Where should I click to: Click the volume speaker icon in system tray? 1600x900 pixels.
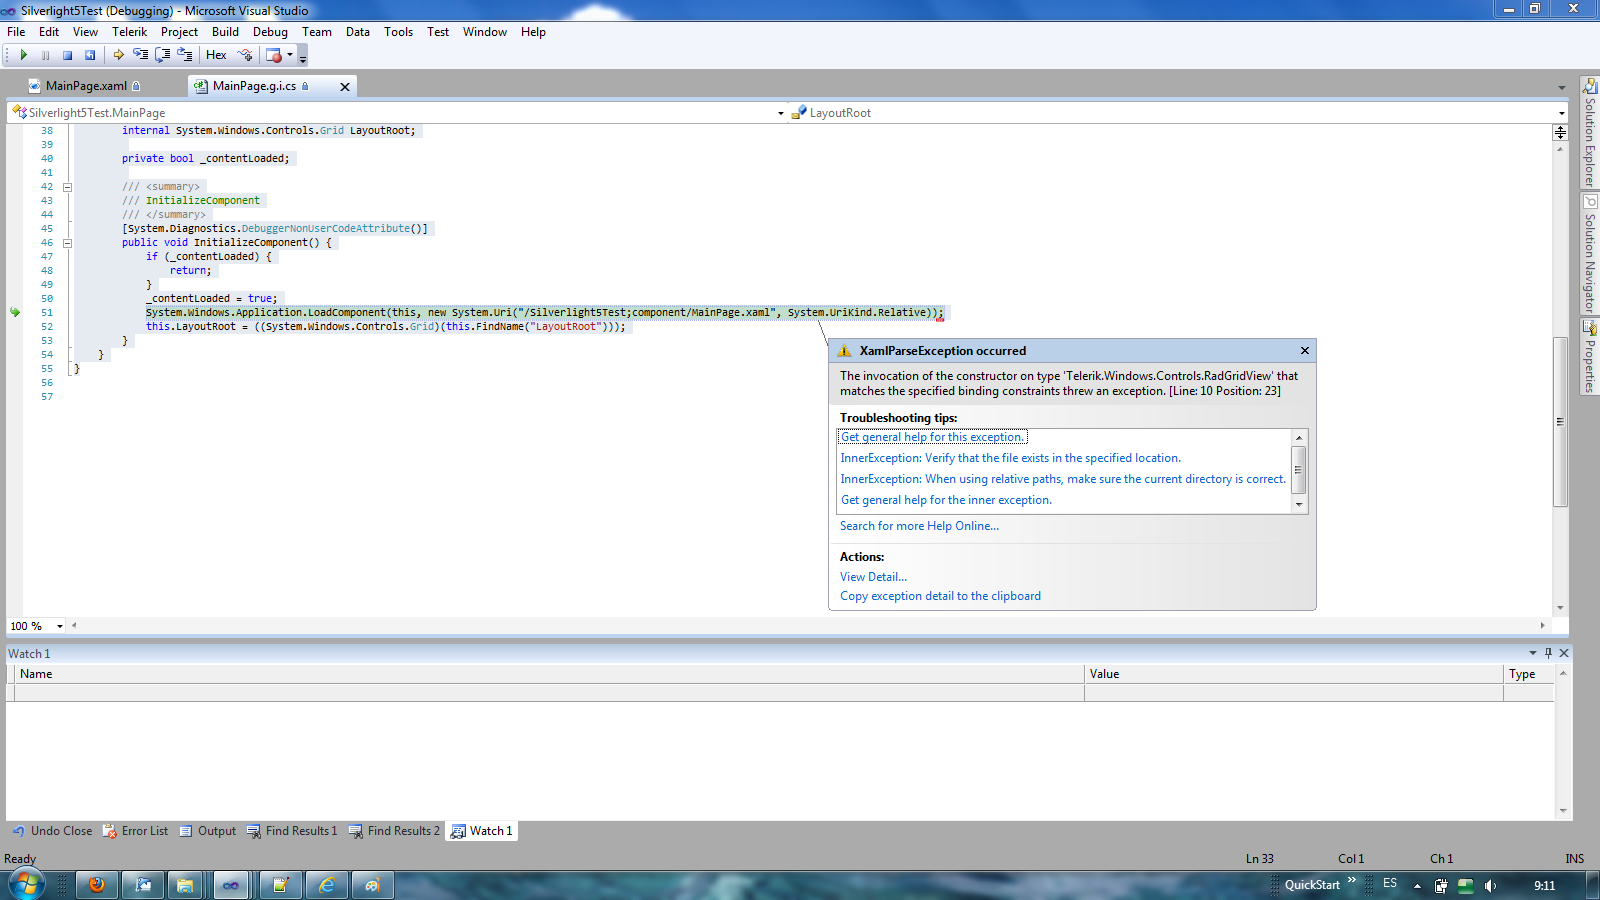pyautogui.click(x=1490, y=885)
